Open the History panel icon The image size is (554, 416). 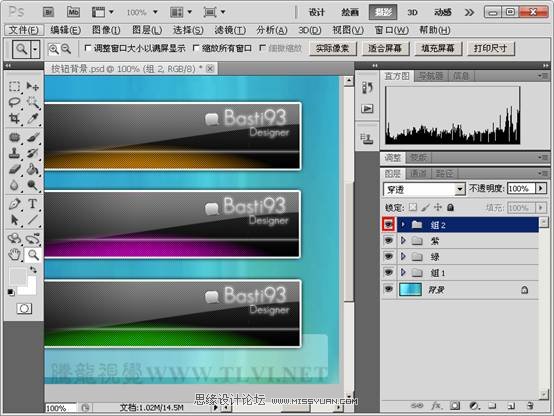367,88
